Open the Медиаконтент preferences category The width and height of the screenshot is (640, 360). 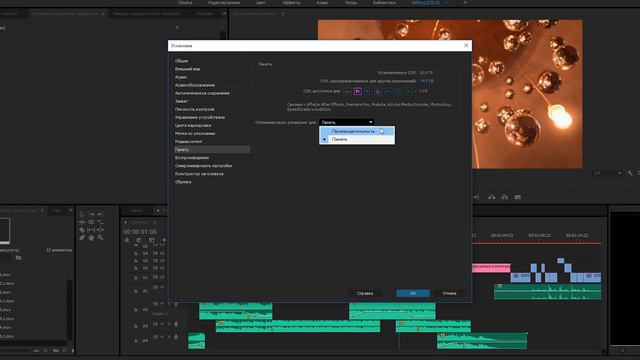(188, 142)
